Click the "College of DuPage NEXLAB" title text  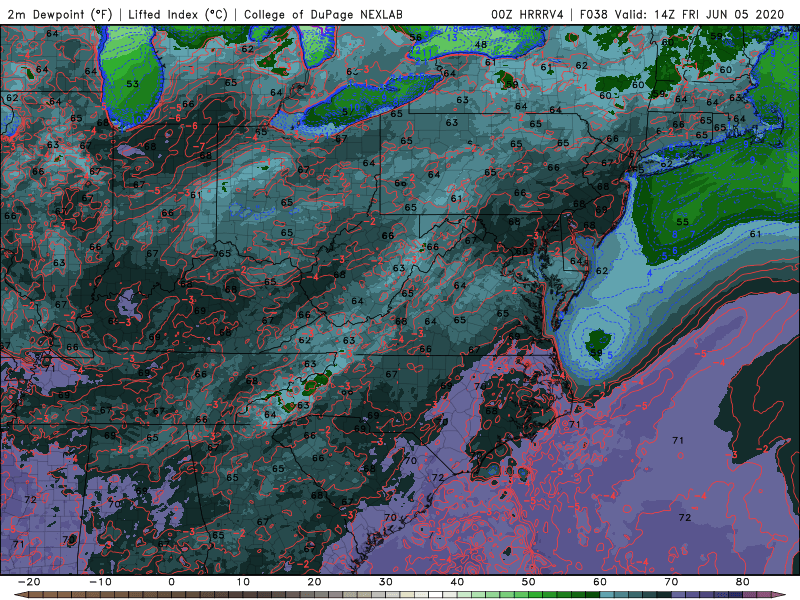[323, 14]
